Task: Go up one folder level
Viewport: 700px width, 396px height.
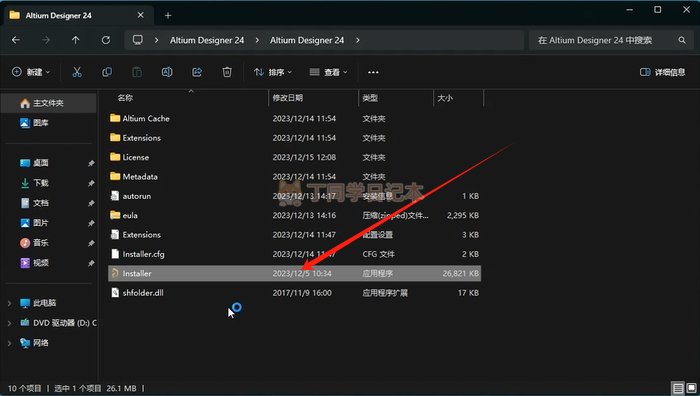Action: click(x=75, y=40)
